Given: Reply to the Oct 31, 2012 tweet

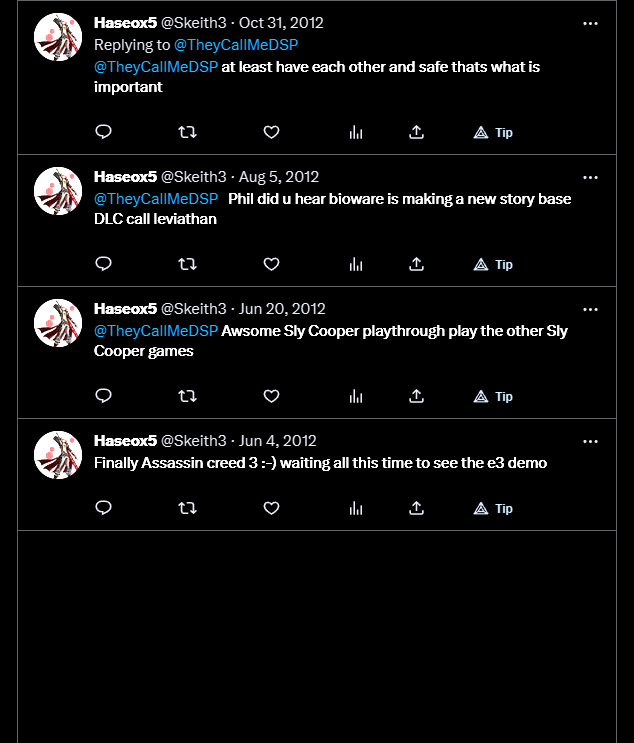Looking at the screenshot, I should 103,132.
